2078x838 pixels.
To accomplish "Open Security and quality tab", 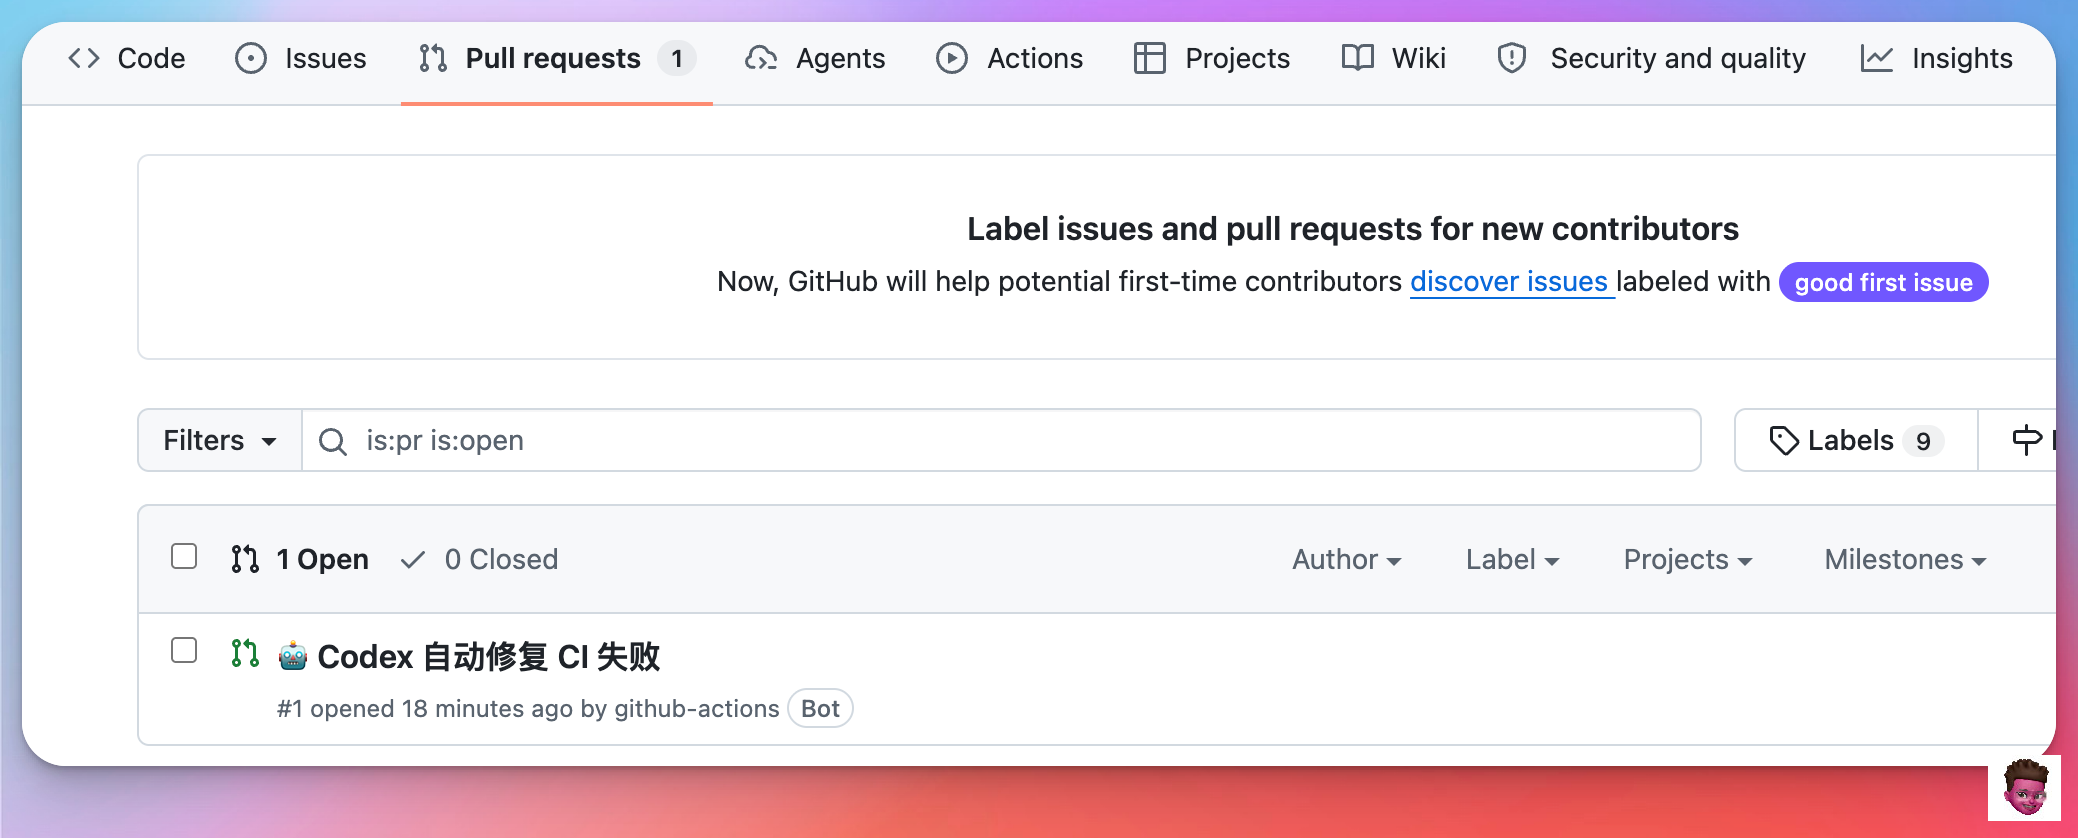I will click(1651, 58).
